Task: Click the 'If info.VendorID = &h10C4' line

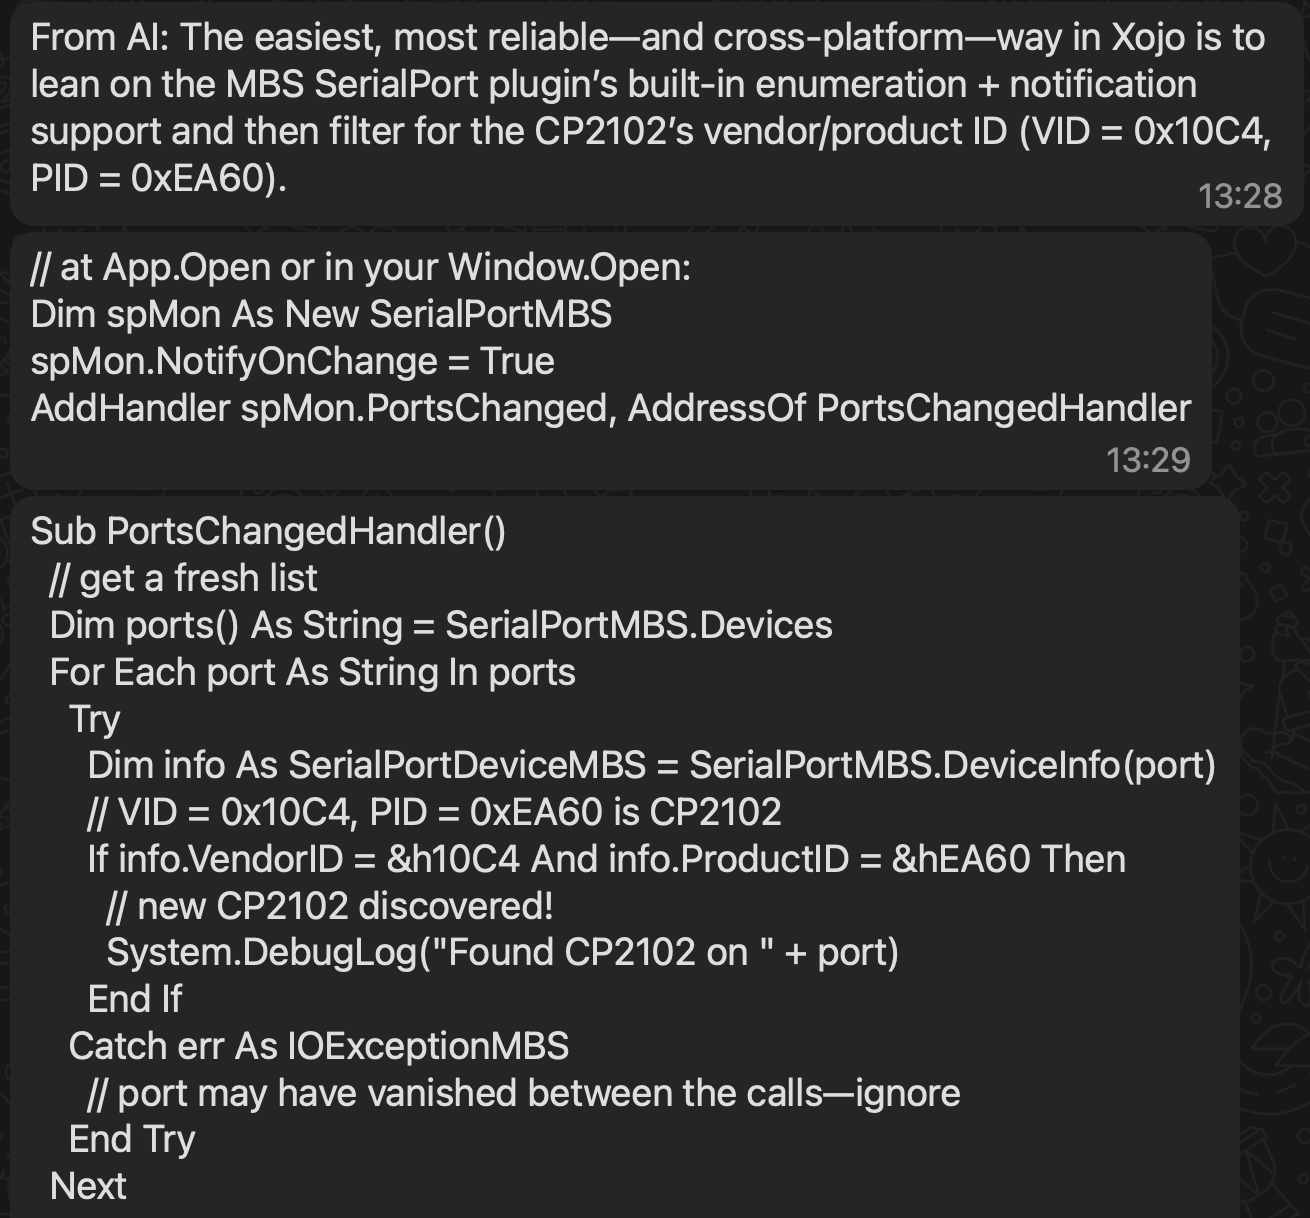Action: [x=606, y=859]
